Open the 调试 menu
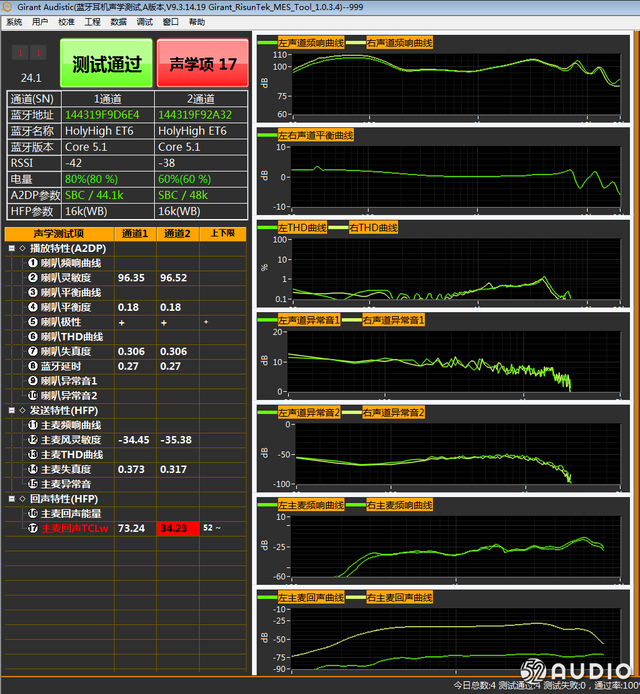This screenshot has height=694, width=640. pyautogui.click(x=145, y=22)
